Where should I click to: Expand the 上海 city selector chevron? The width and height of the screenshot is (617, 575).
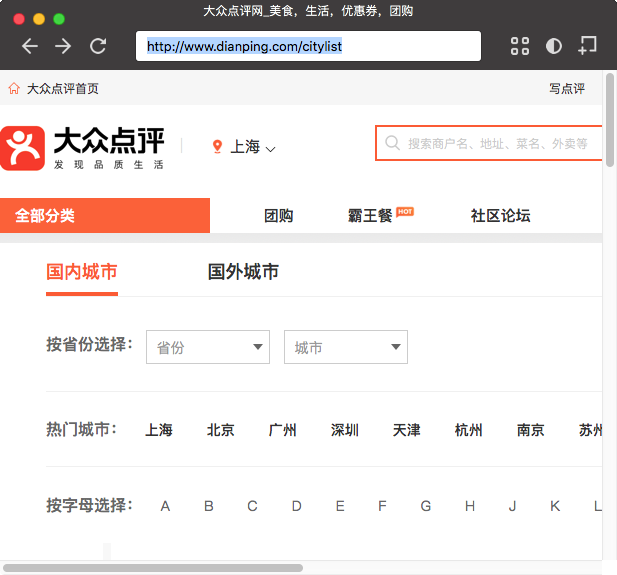click(x=270, y=149)
